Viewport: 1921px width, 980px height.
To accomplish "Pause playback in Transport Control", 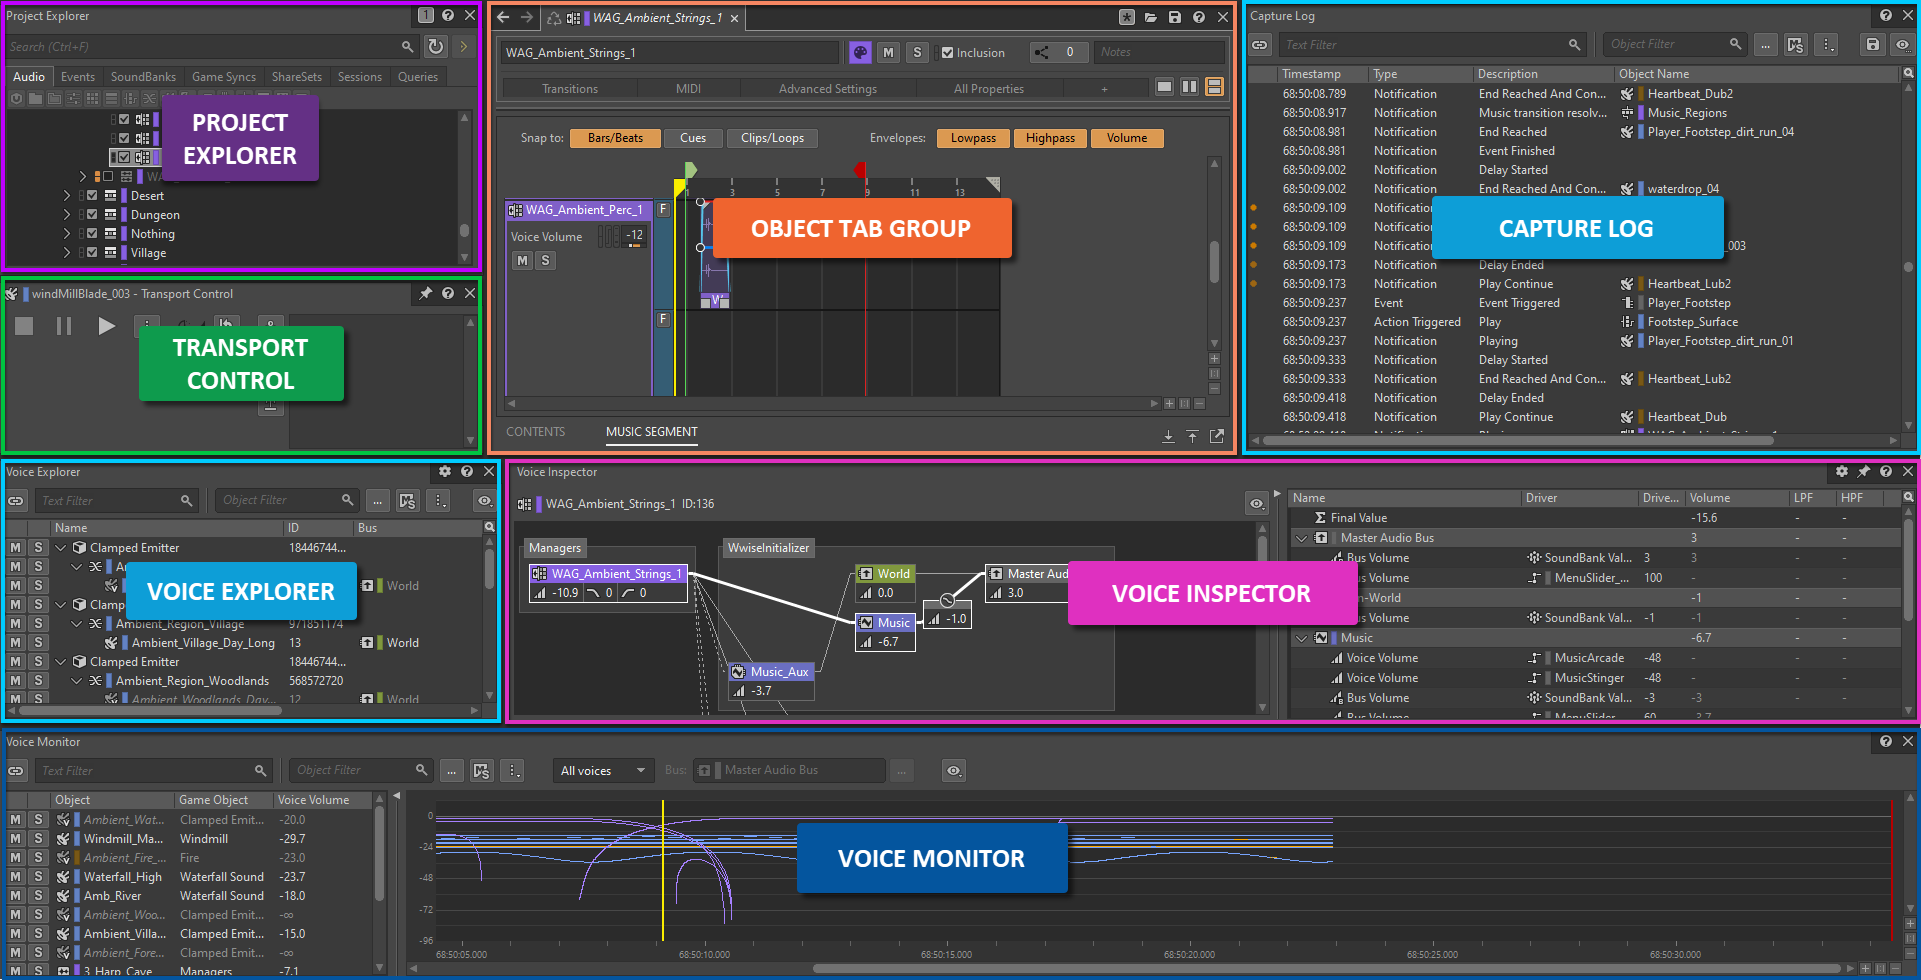I will pos(64,326).
